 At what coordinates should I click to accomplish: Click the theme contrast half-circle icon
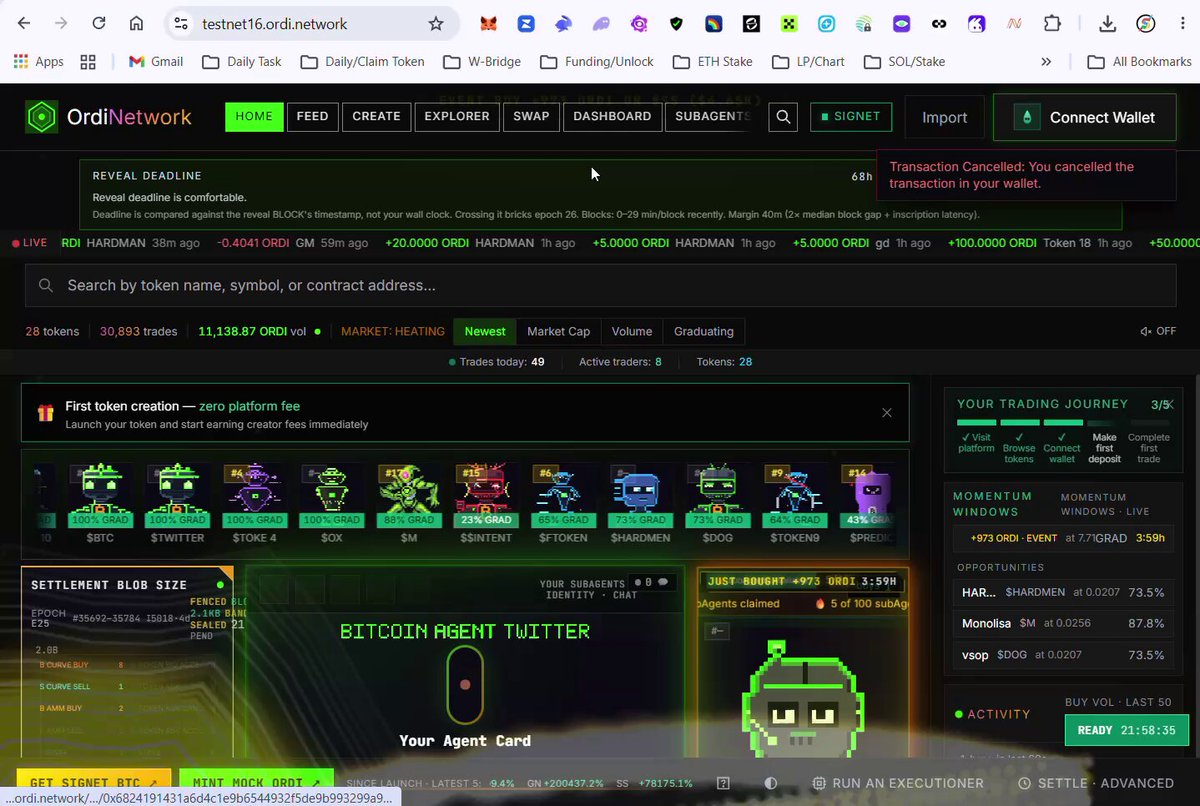point(771,783)
